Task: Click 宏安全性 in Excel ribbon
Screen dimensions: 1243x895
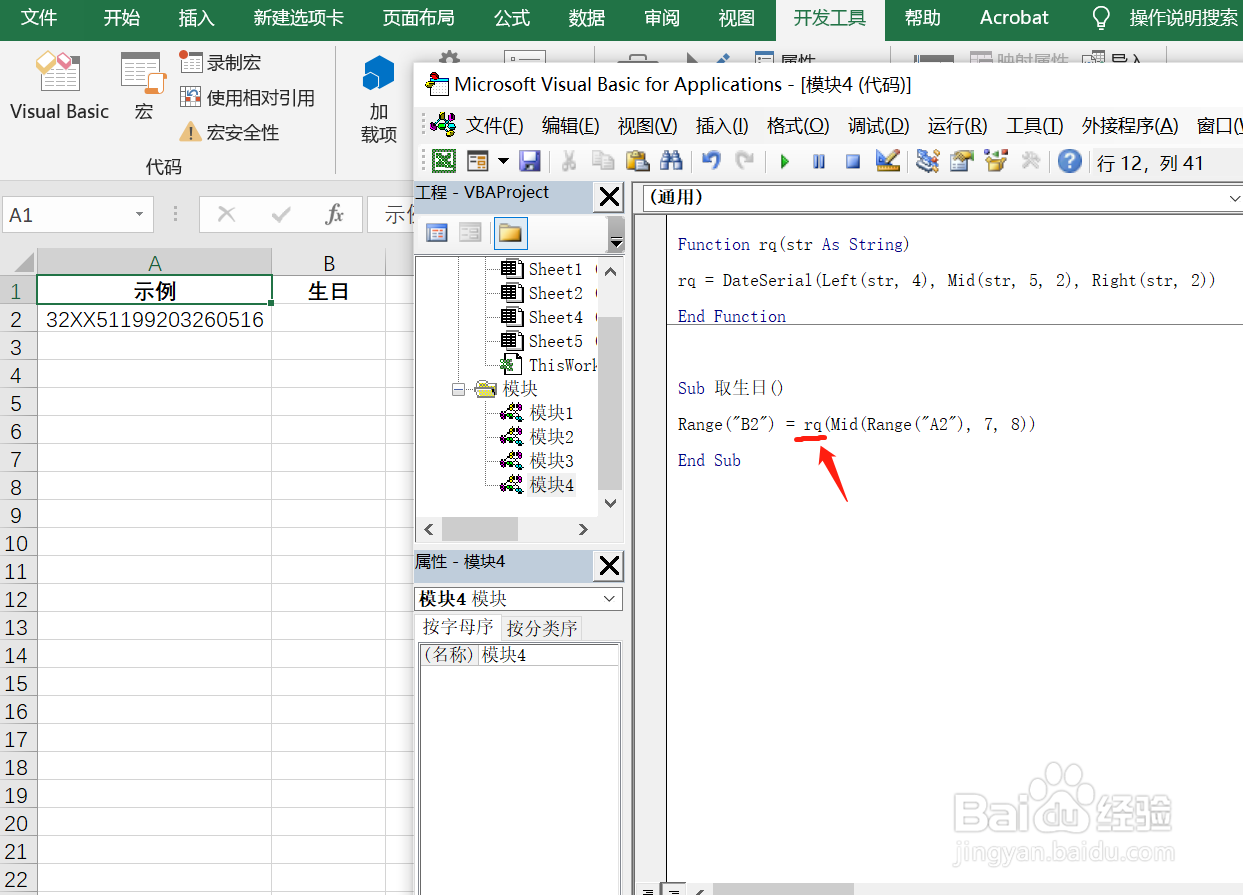Action: tap(229, 132)
